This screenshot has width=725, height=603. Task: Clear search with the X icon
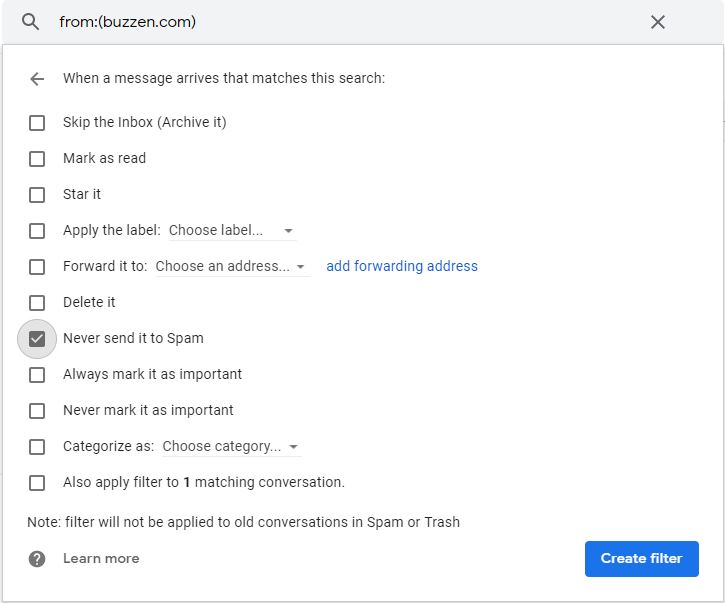(658, 22)
